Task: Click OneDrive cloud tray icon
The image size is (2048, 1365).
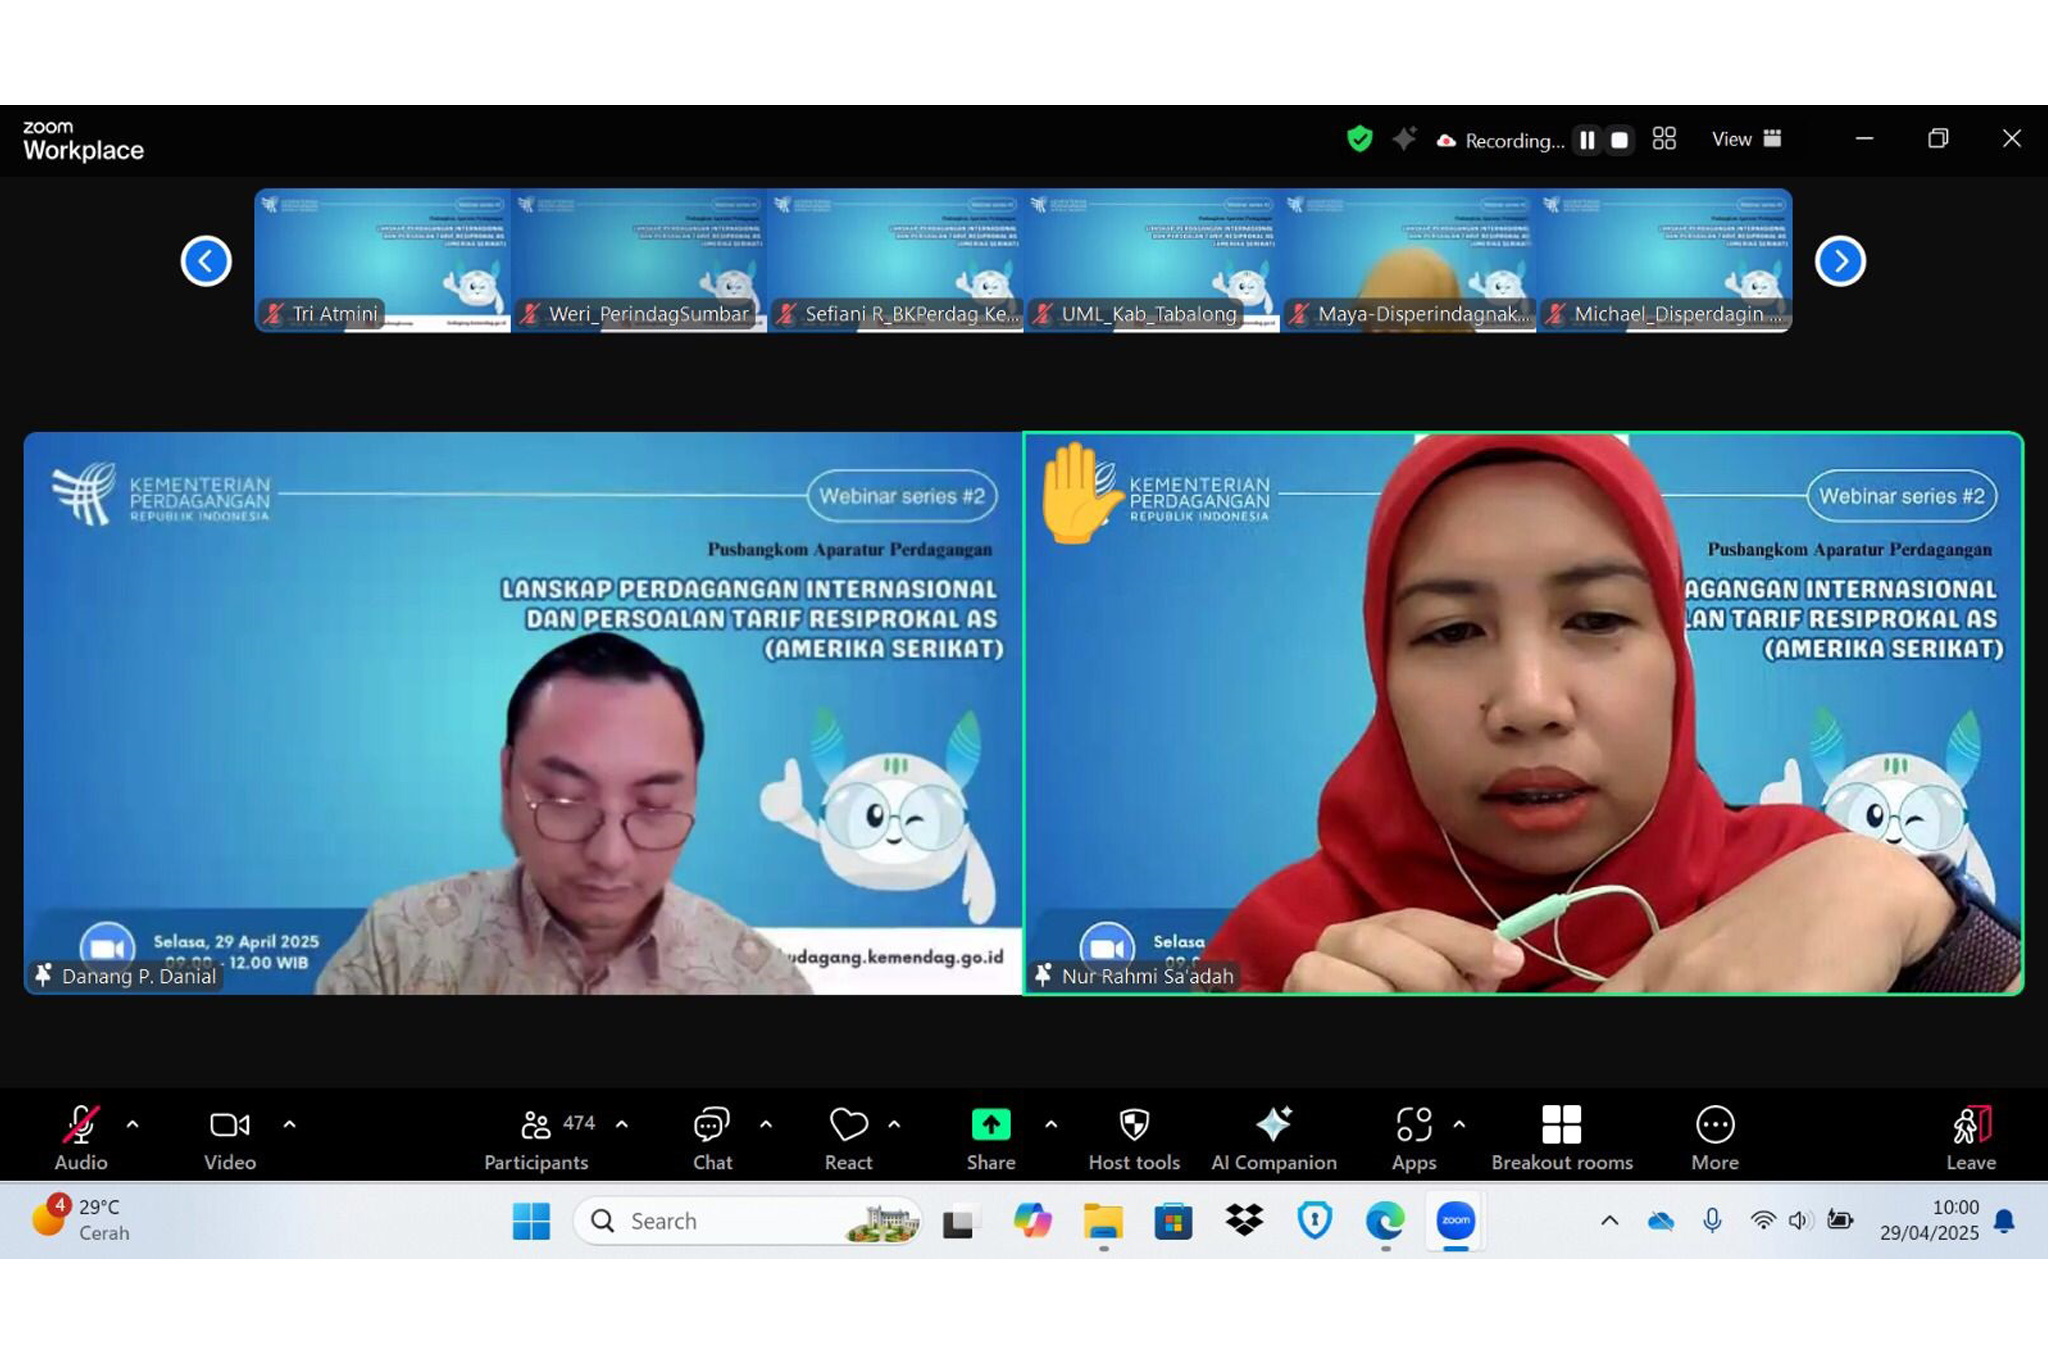Action: coord(1661,1221)
